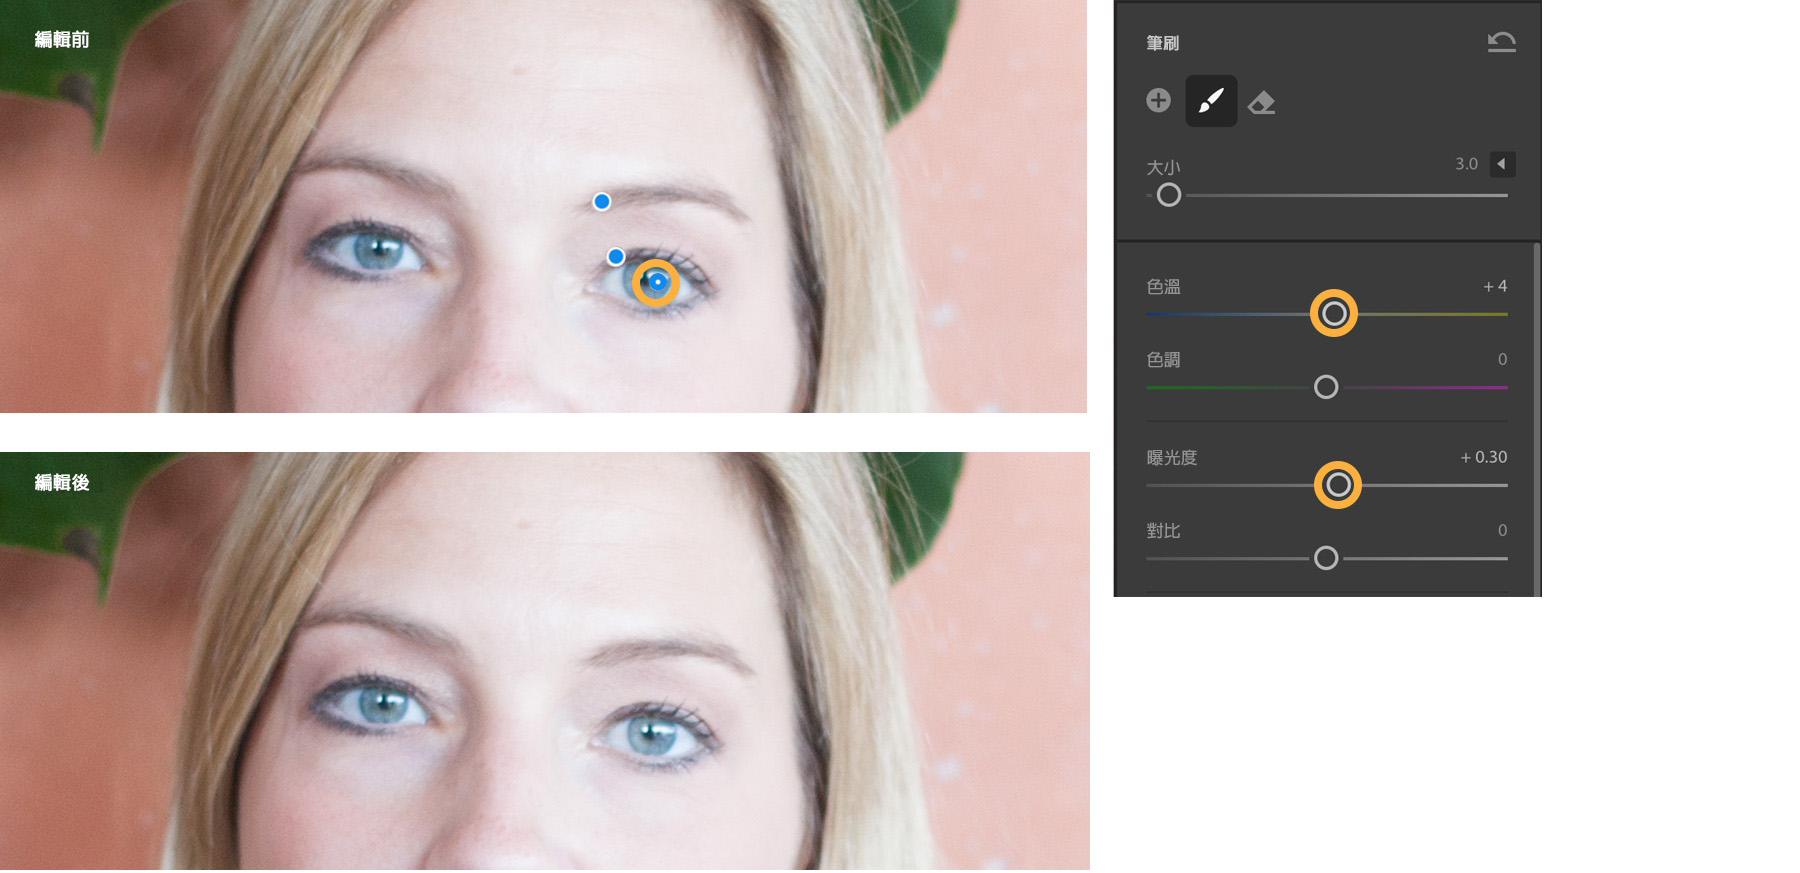Click the 編輯前 before photo
This screenshot has width=1800, height=873.
[x=543, y=206]
